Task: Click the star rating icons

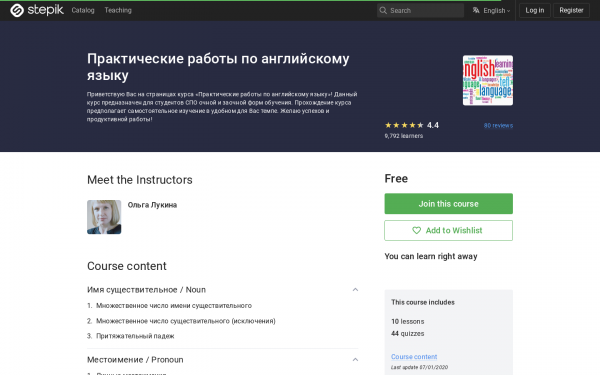Action: 404,125
